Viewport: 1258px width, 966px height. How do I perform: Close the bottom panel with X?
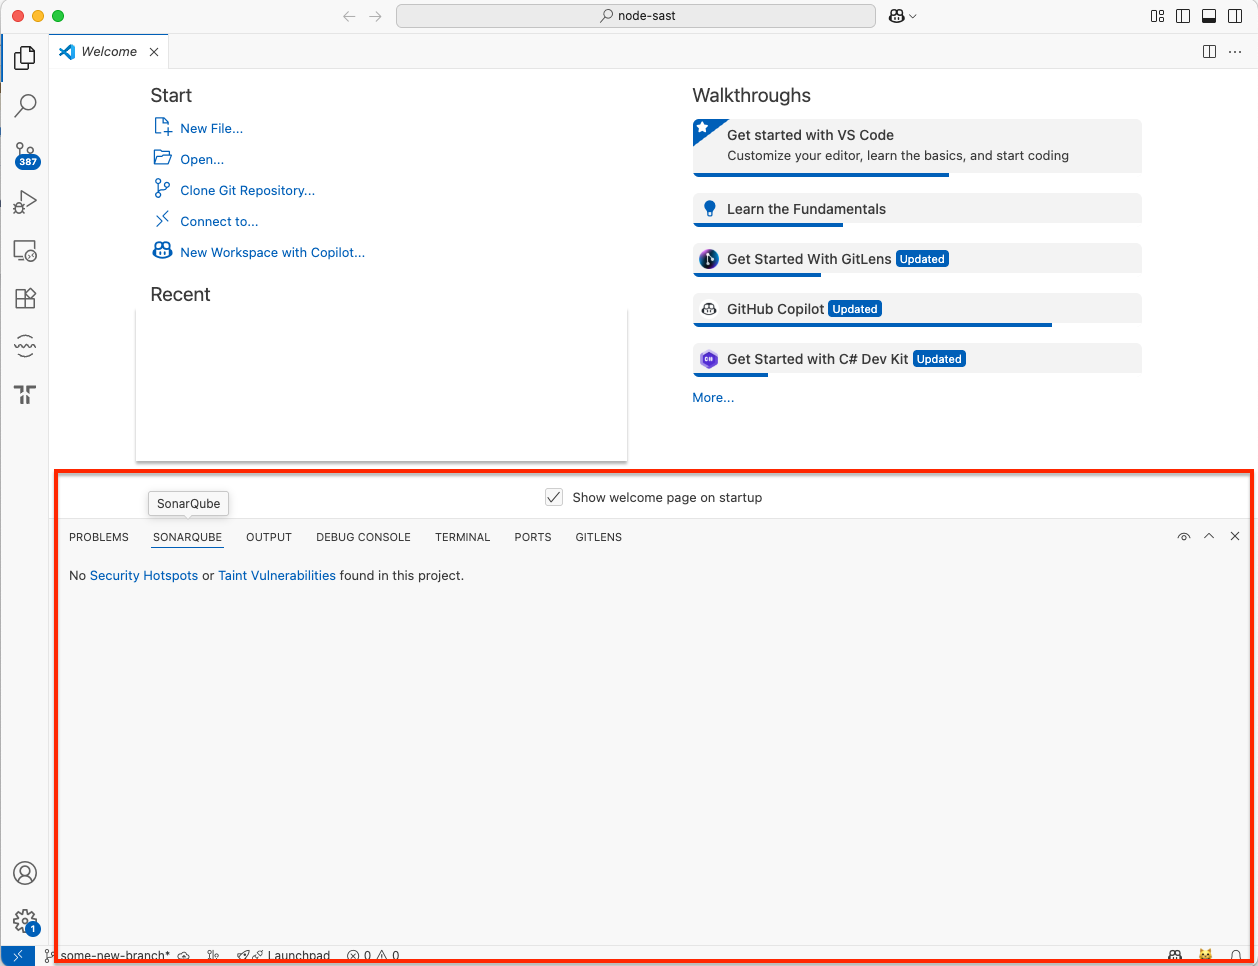(x=1235, y=537)
